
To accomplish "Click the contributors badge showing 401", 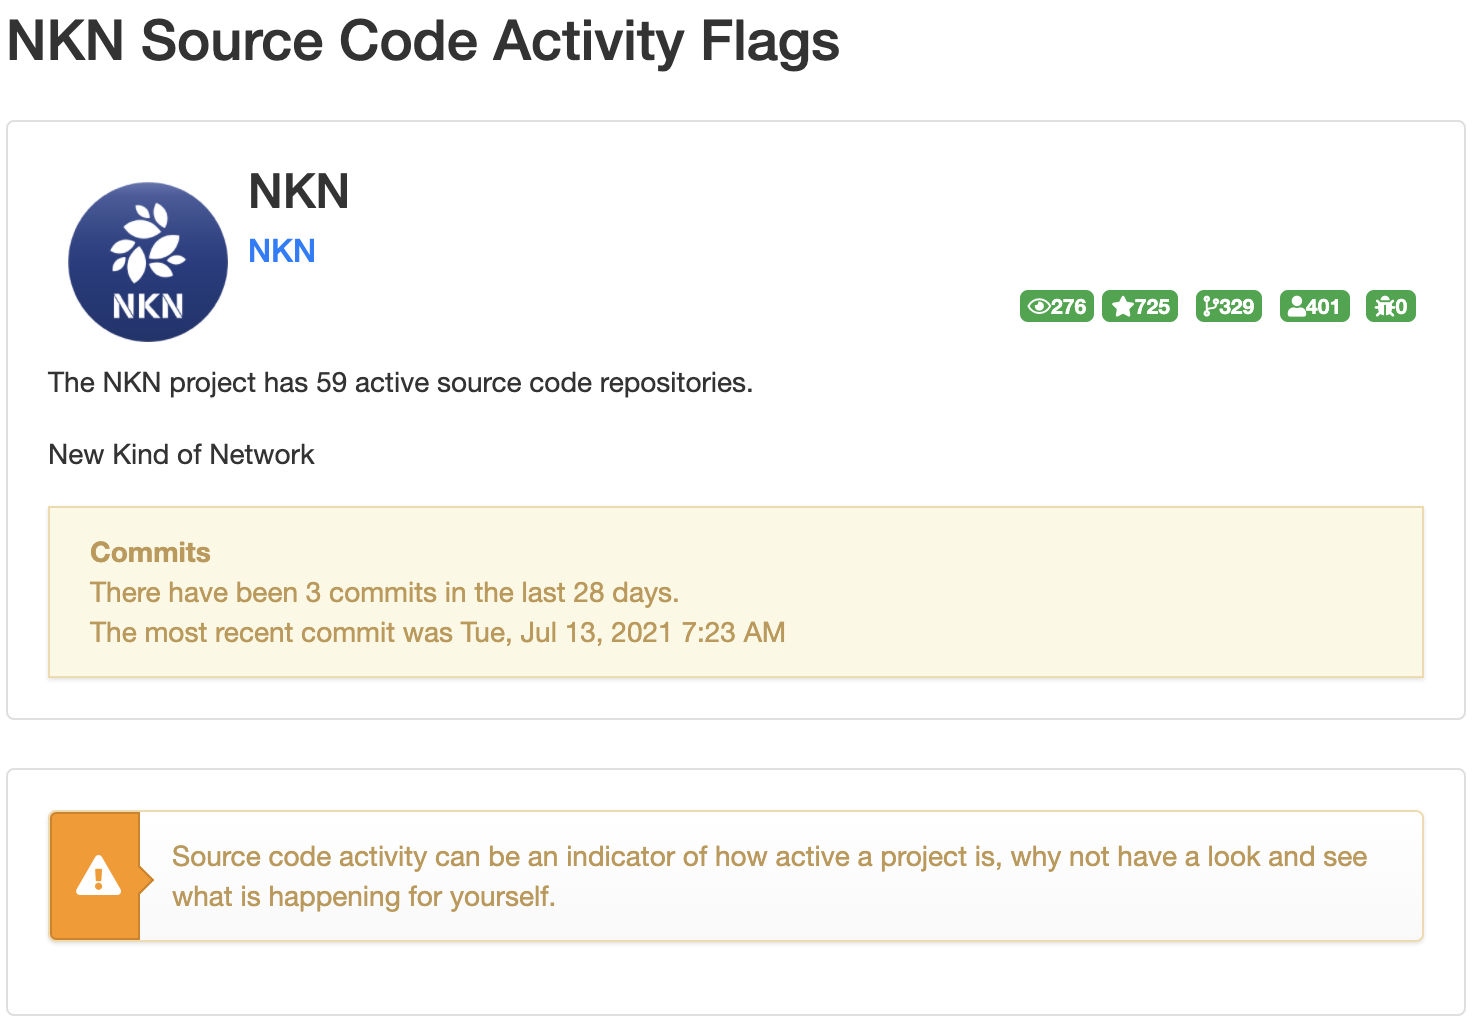I will [1315, 306].
